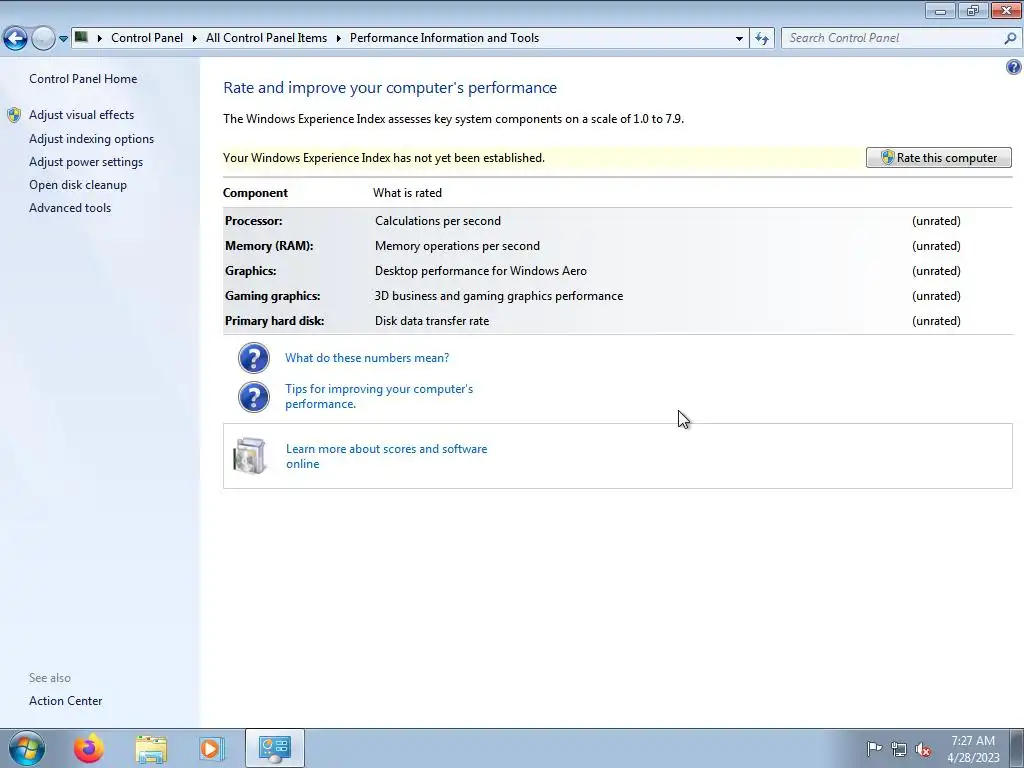Minimize the Control Panel window
Screen dimensions: 1024x768
click(x=940, y=10)
